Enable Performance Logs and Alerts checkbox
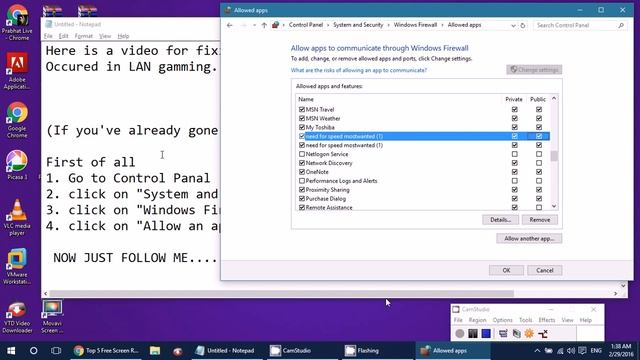The image size is (640, 360). [302, 181]
